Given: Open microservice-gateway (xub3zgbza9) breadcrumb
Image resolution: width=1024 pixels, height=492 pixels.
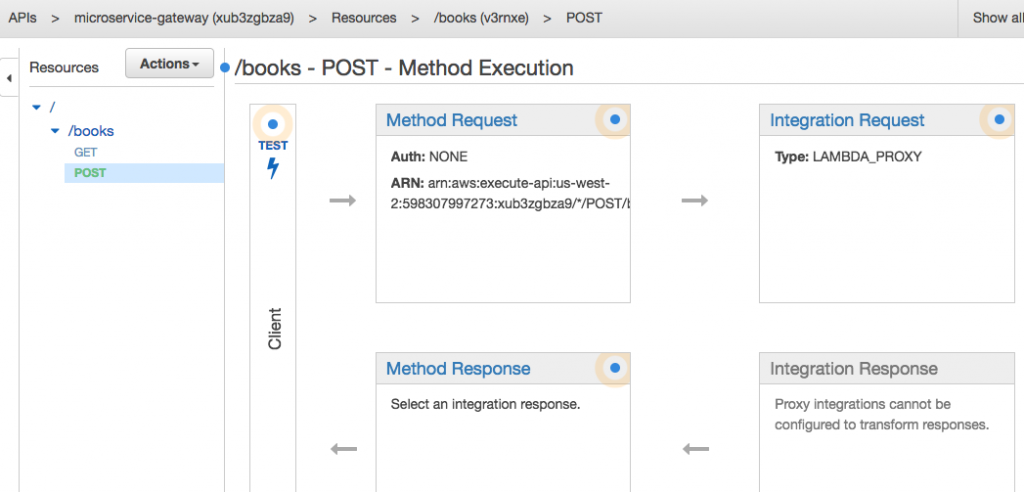Looking at the screenshot, I should pyautogui.click(x=184, y=18).
